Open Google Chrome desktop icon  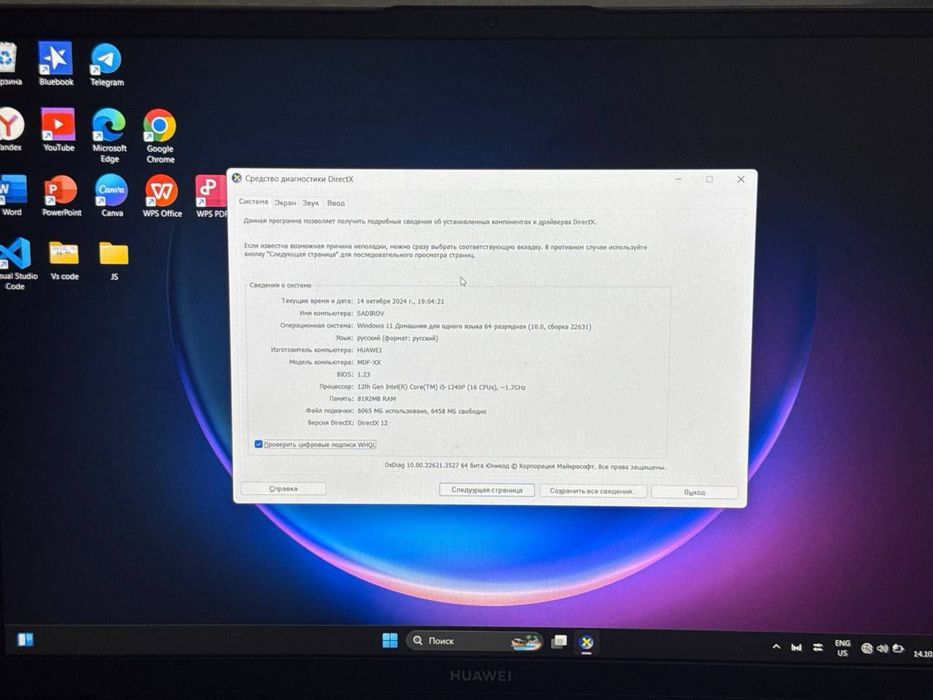point(160,136)
